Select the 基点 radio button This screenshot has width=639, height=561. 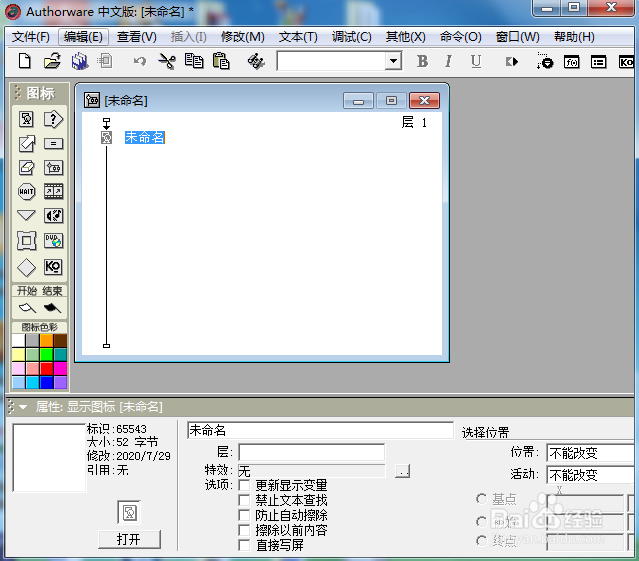point(482,499)
